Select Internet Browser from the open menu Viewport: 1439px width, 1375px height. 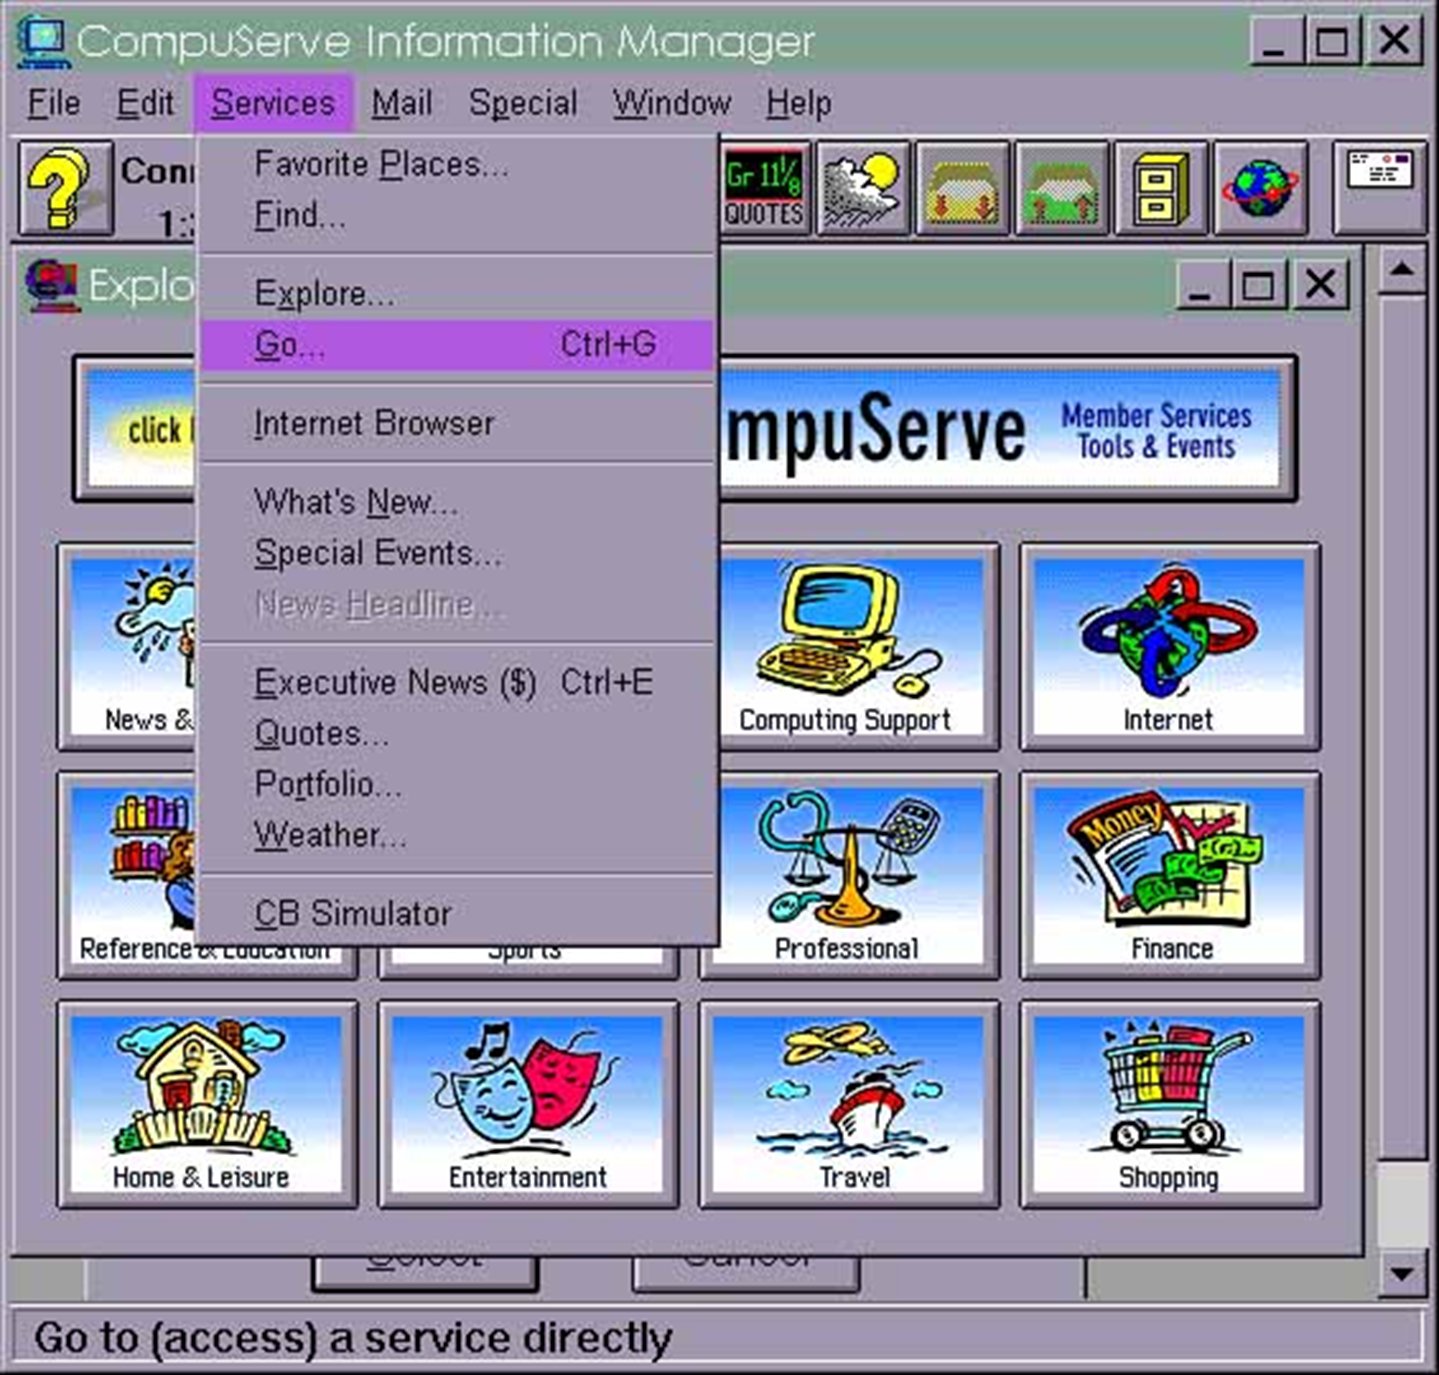(x=373, y=422)
